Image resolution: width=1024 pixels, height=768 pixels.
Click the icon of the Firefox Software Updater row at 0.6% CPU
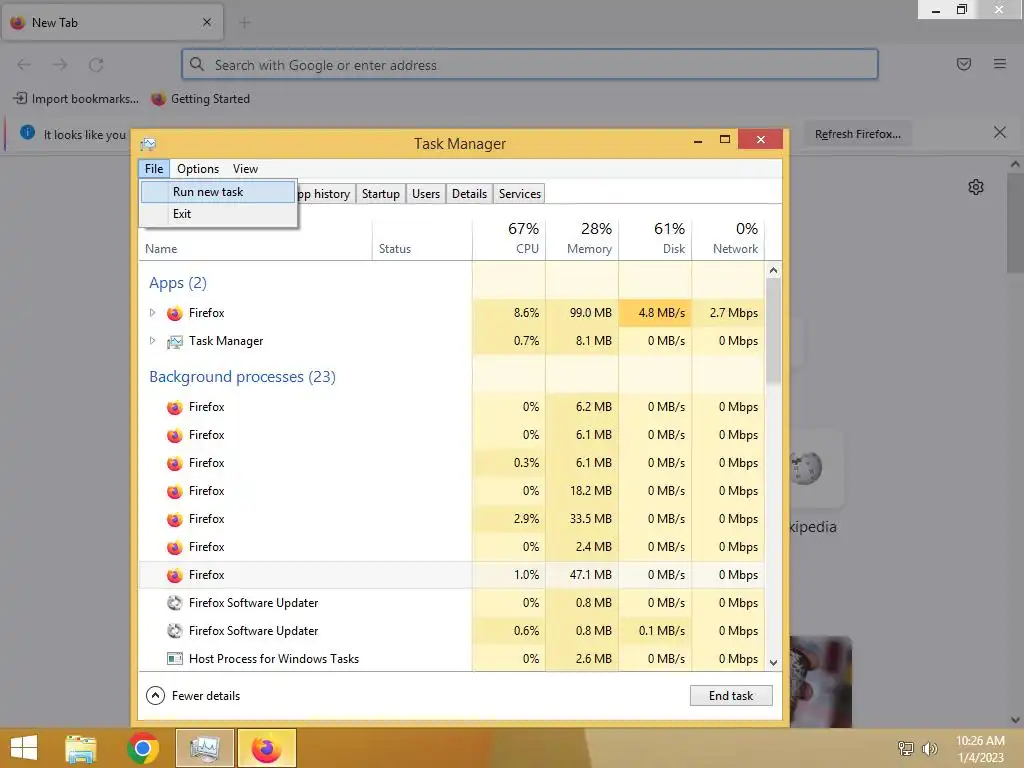tap(174, 631)
